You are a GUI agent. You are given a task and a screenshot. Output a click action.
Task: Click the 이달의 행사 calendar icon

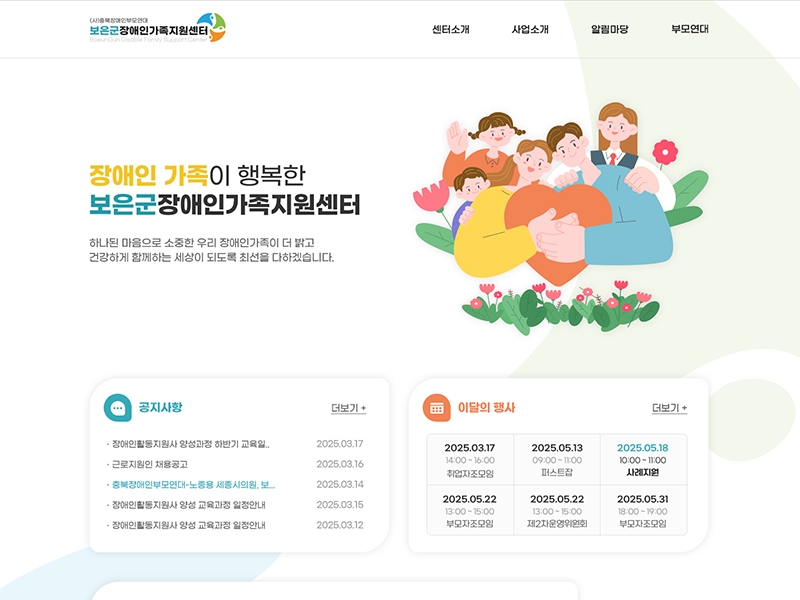pos(435,408)
